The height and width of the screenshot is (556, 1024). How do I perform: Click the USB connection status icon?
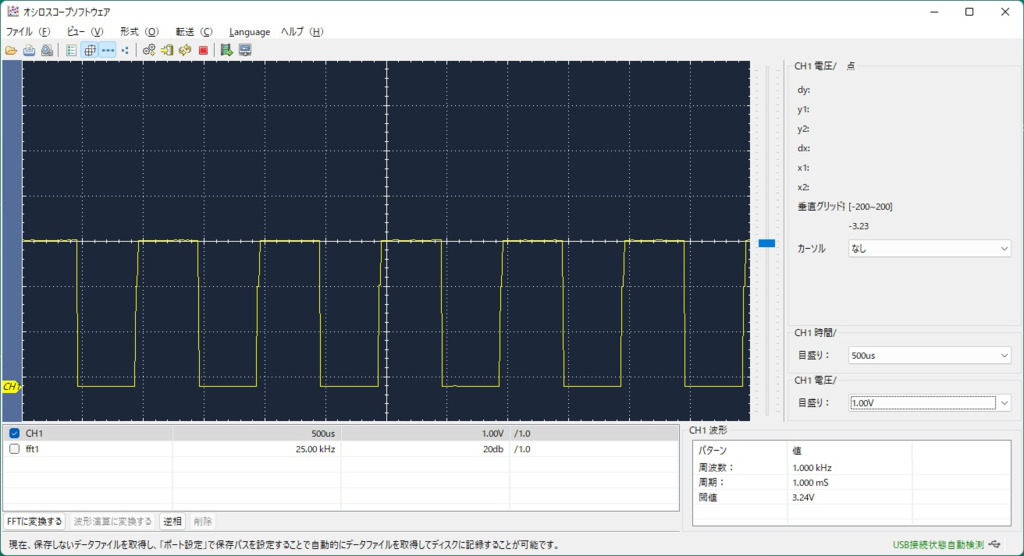point(995,544)
